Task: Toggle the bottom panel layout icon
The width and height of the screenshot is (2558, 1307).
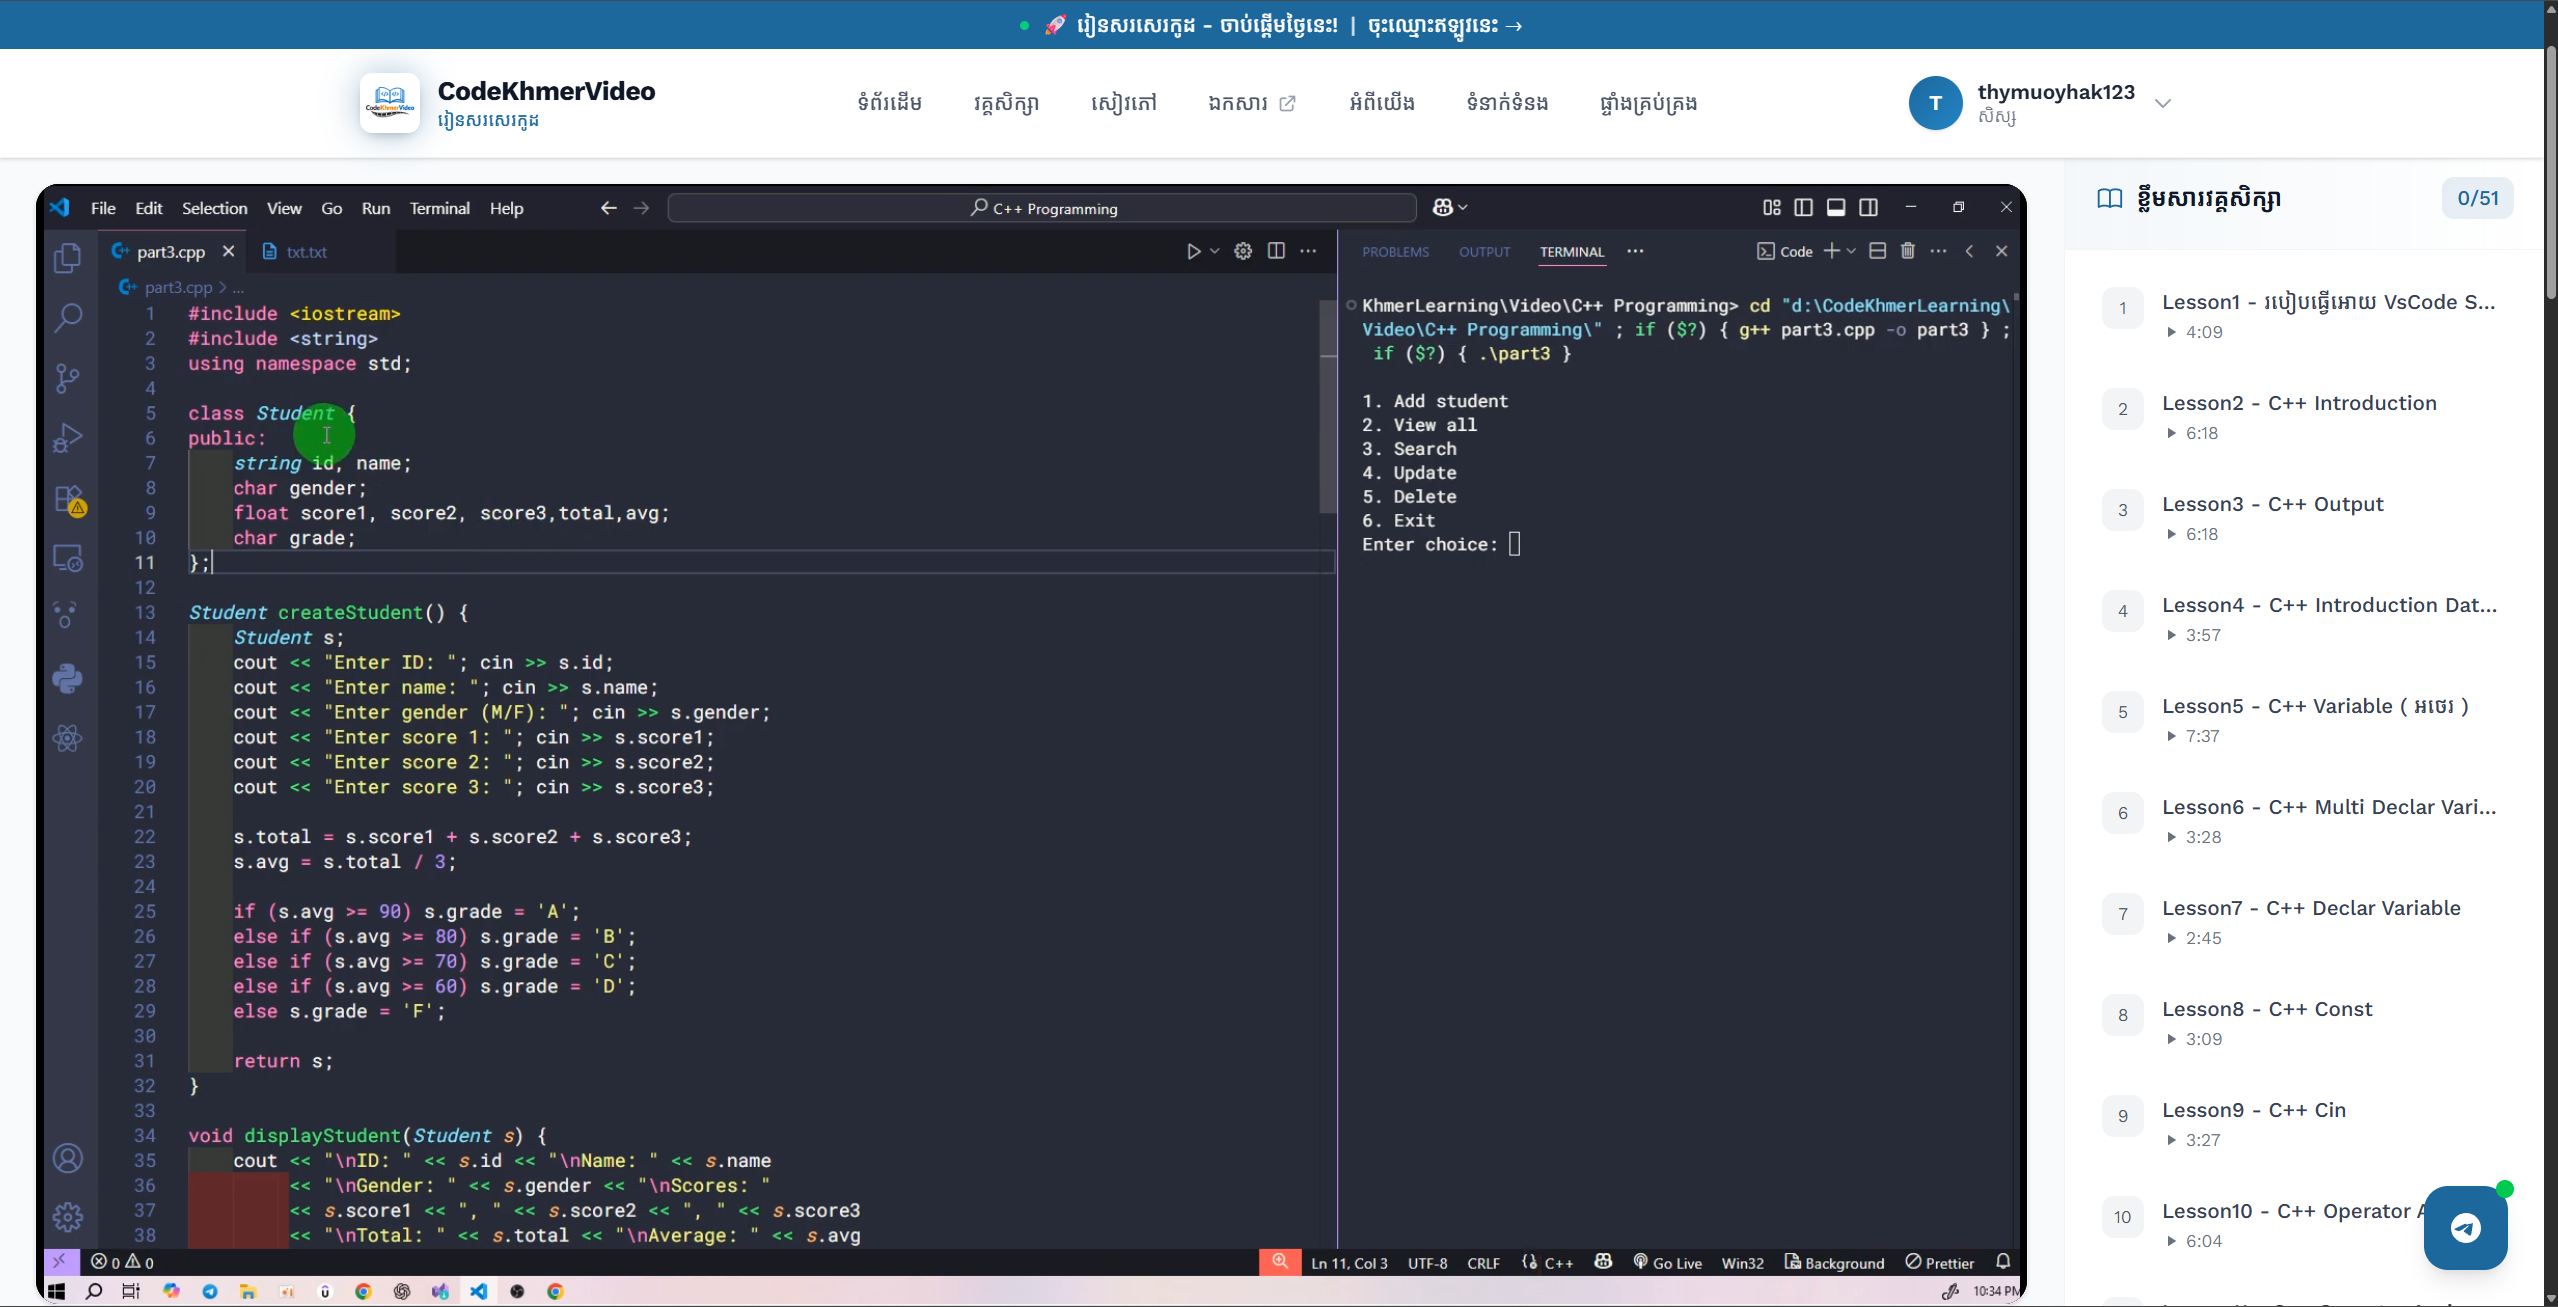Action: pyautogui.click(x=1836, y=207)
